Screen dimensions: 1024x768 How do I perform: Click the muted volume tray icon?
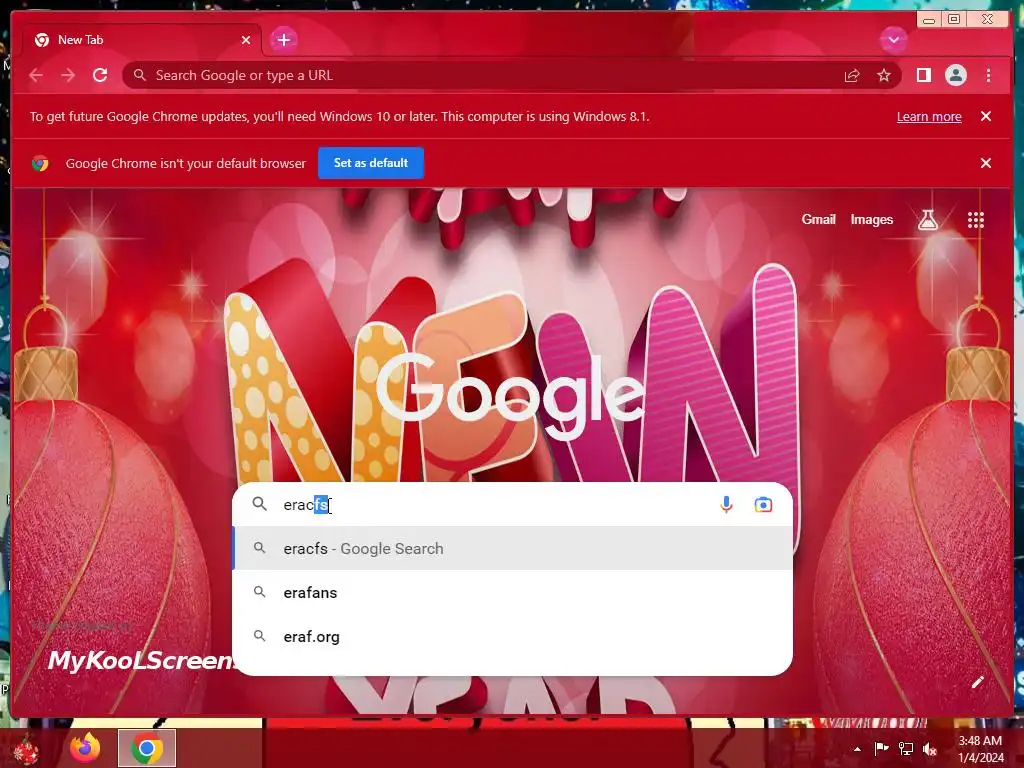point(929,748)
